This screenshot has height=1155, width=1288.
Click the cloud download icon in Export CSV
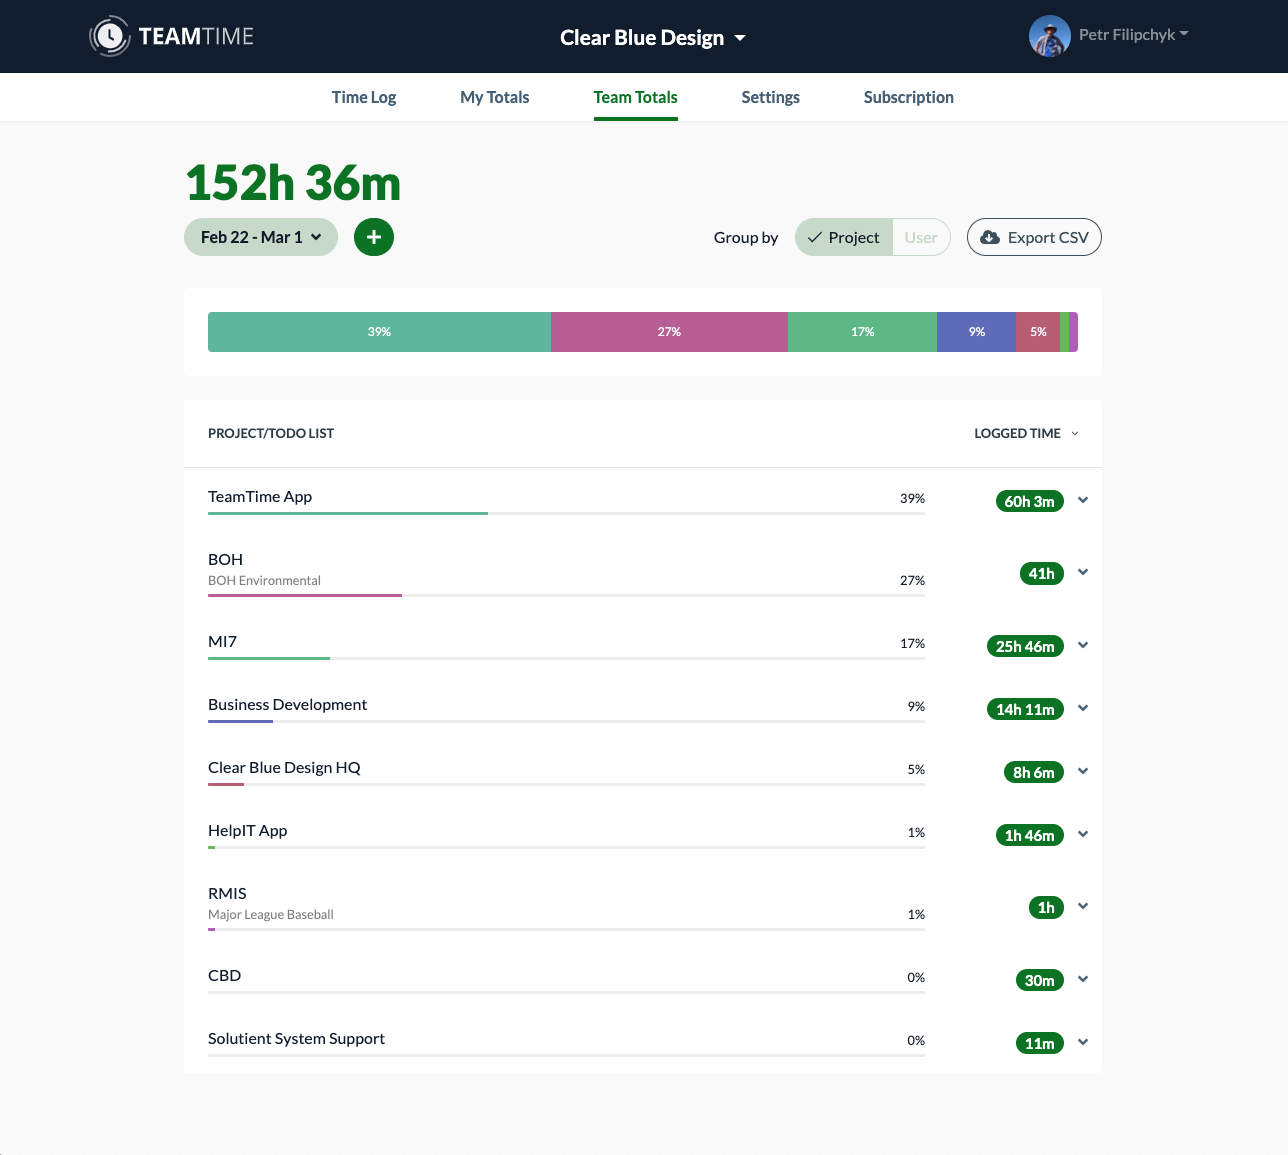(x=990, y=237)
